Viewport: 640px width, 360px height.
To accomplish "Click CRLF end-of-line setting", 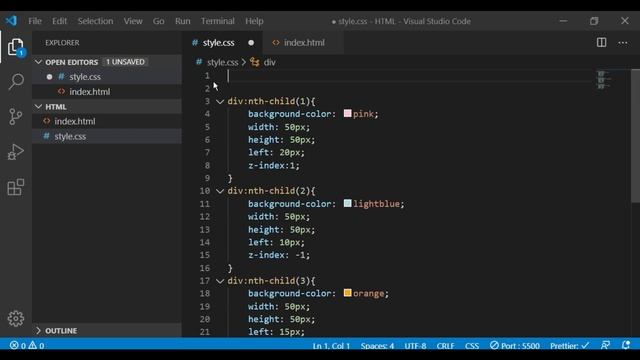I will tap(445, 346).
